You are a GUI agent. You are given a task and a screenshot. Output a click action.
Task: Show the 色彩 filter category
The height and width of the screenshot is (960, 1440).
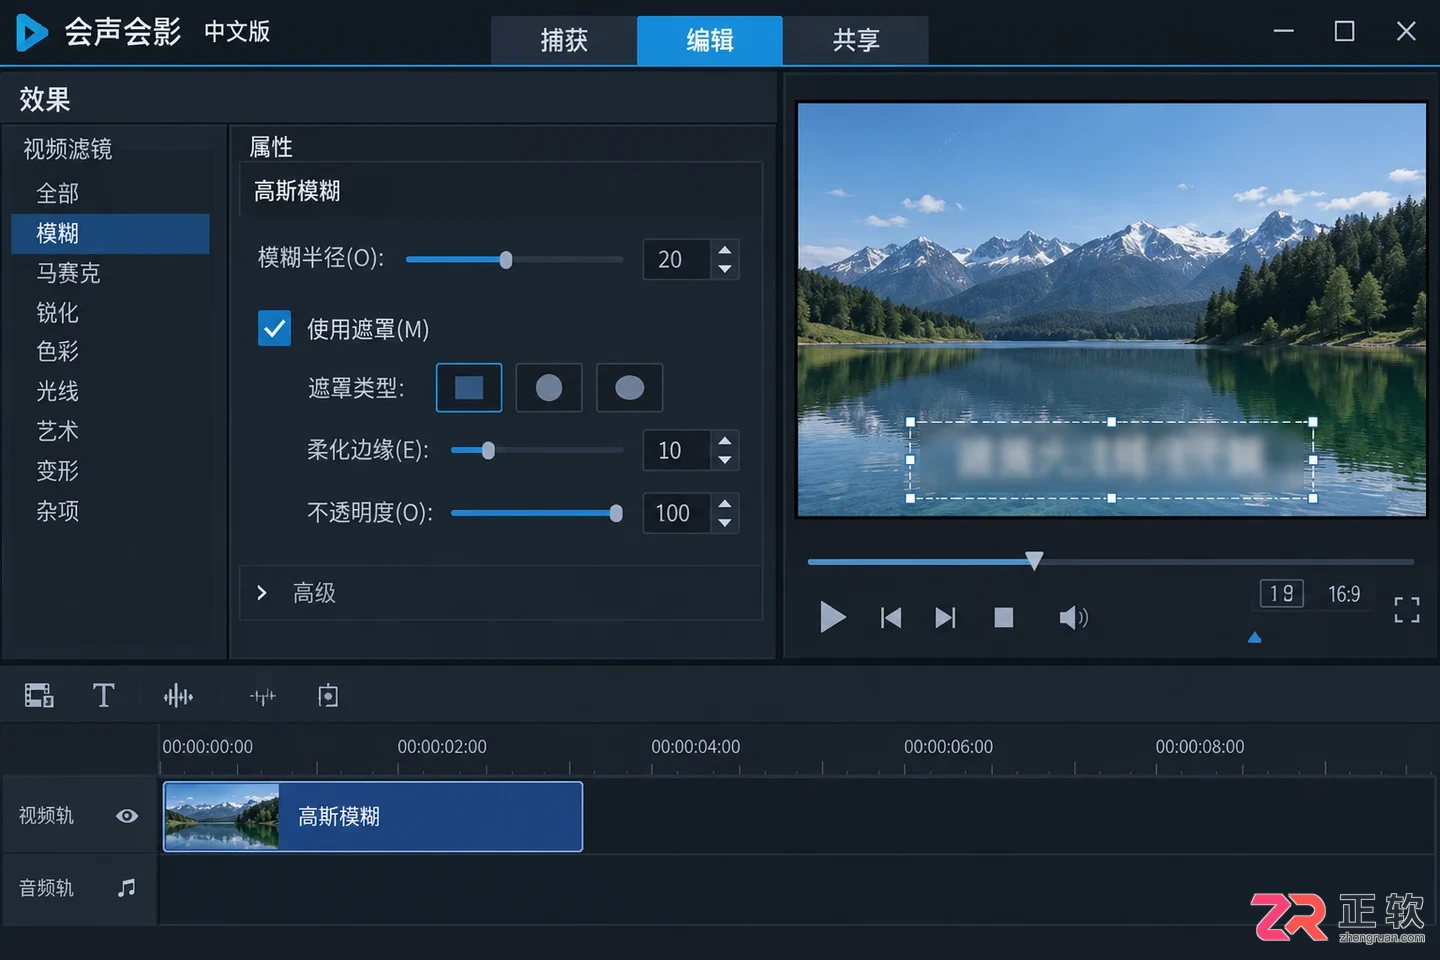110,351
